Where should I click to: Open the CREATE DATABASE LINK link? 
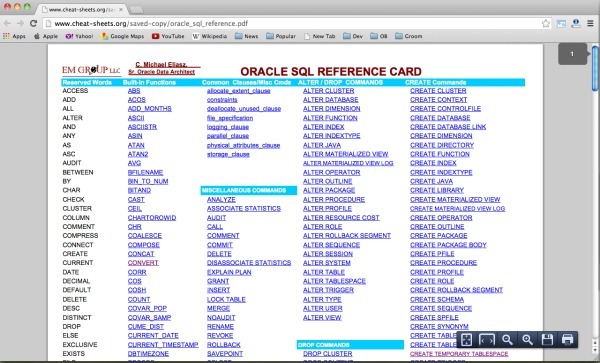448,127
